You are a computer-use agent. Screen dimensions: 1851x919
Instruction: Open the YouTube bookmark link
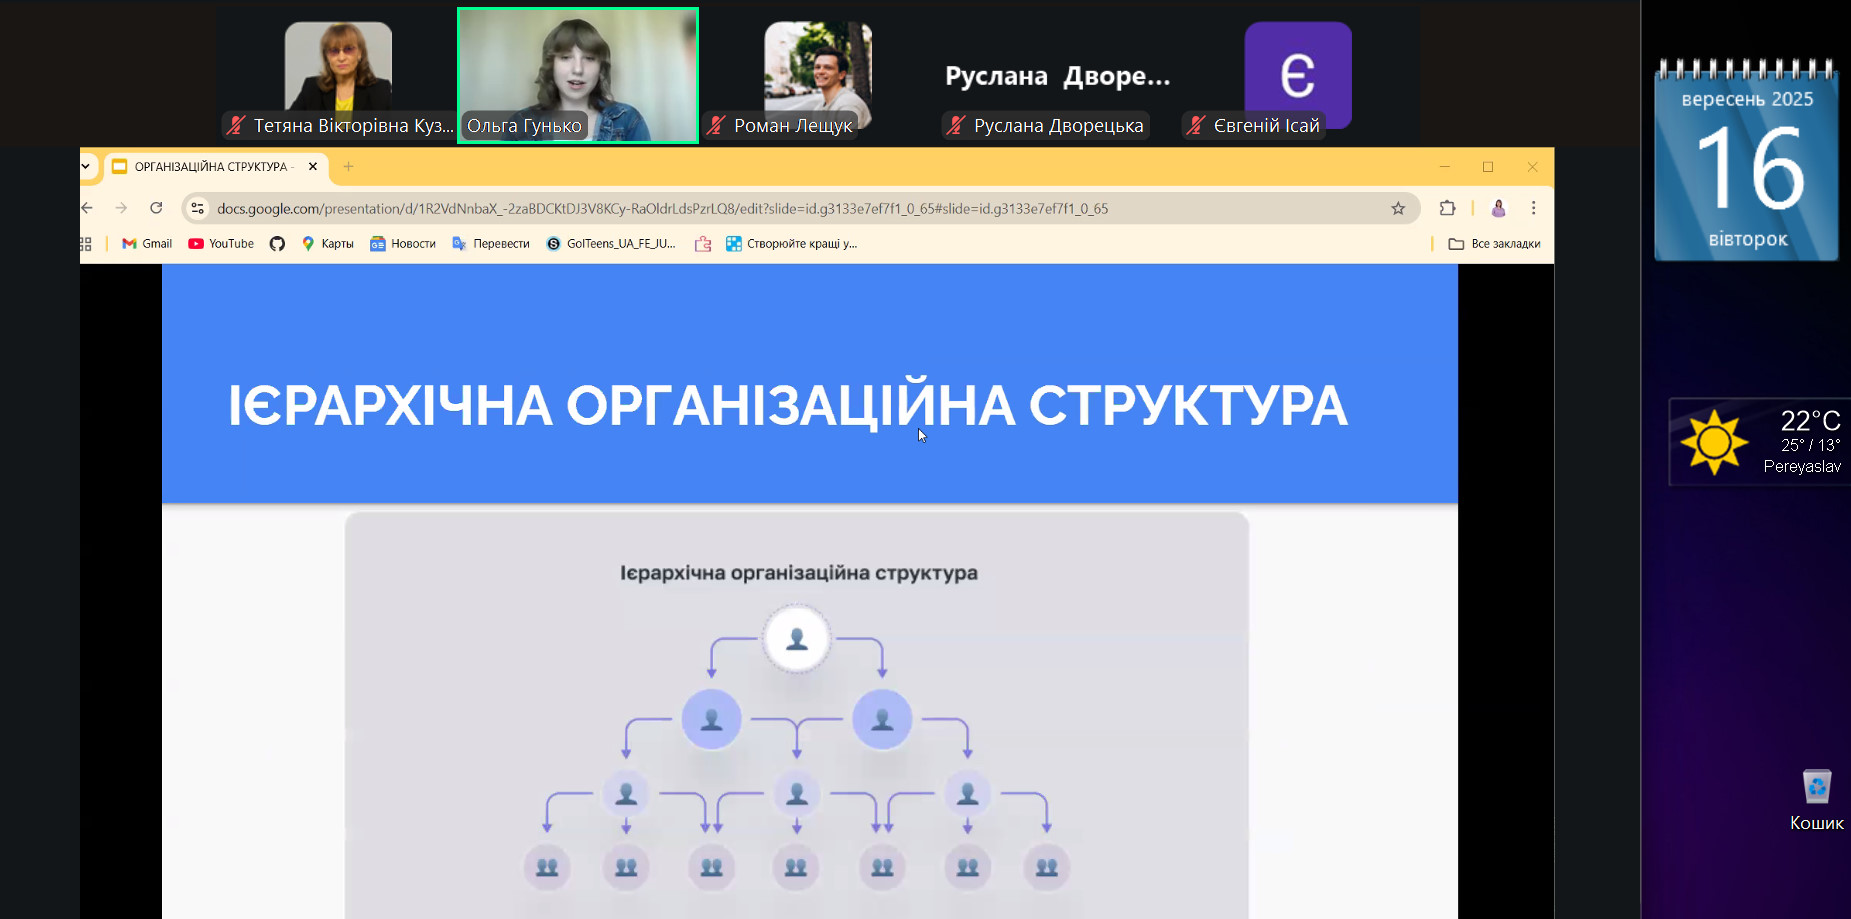221,244
